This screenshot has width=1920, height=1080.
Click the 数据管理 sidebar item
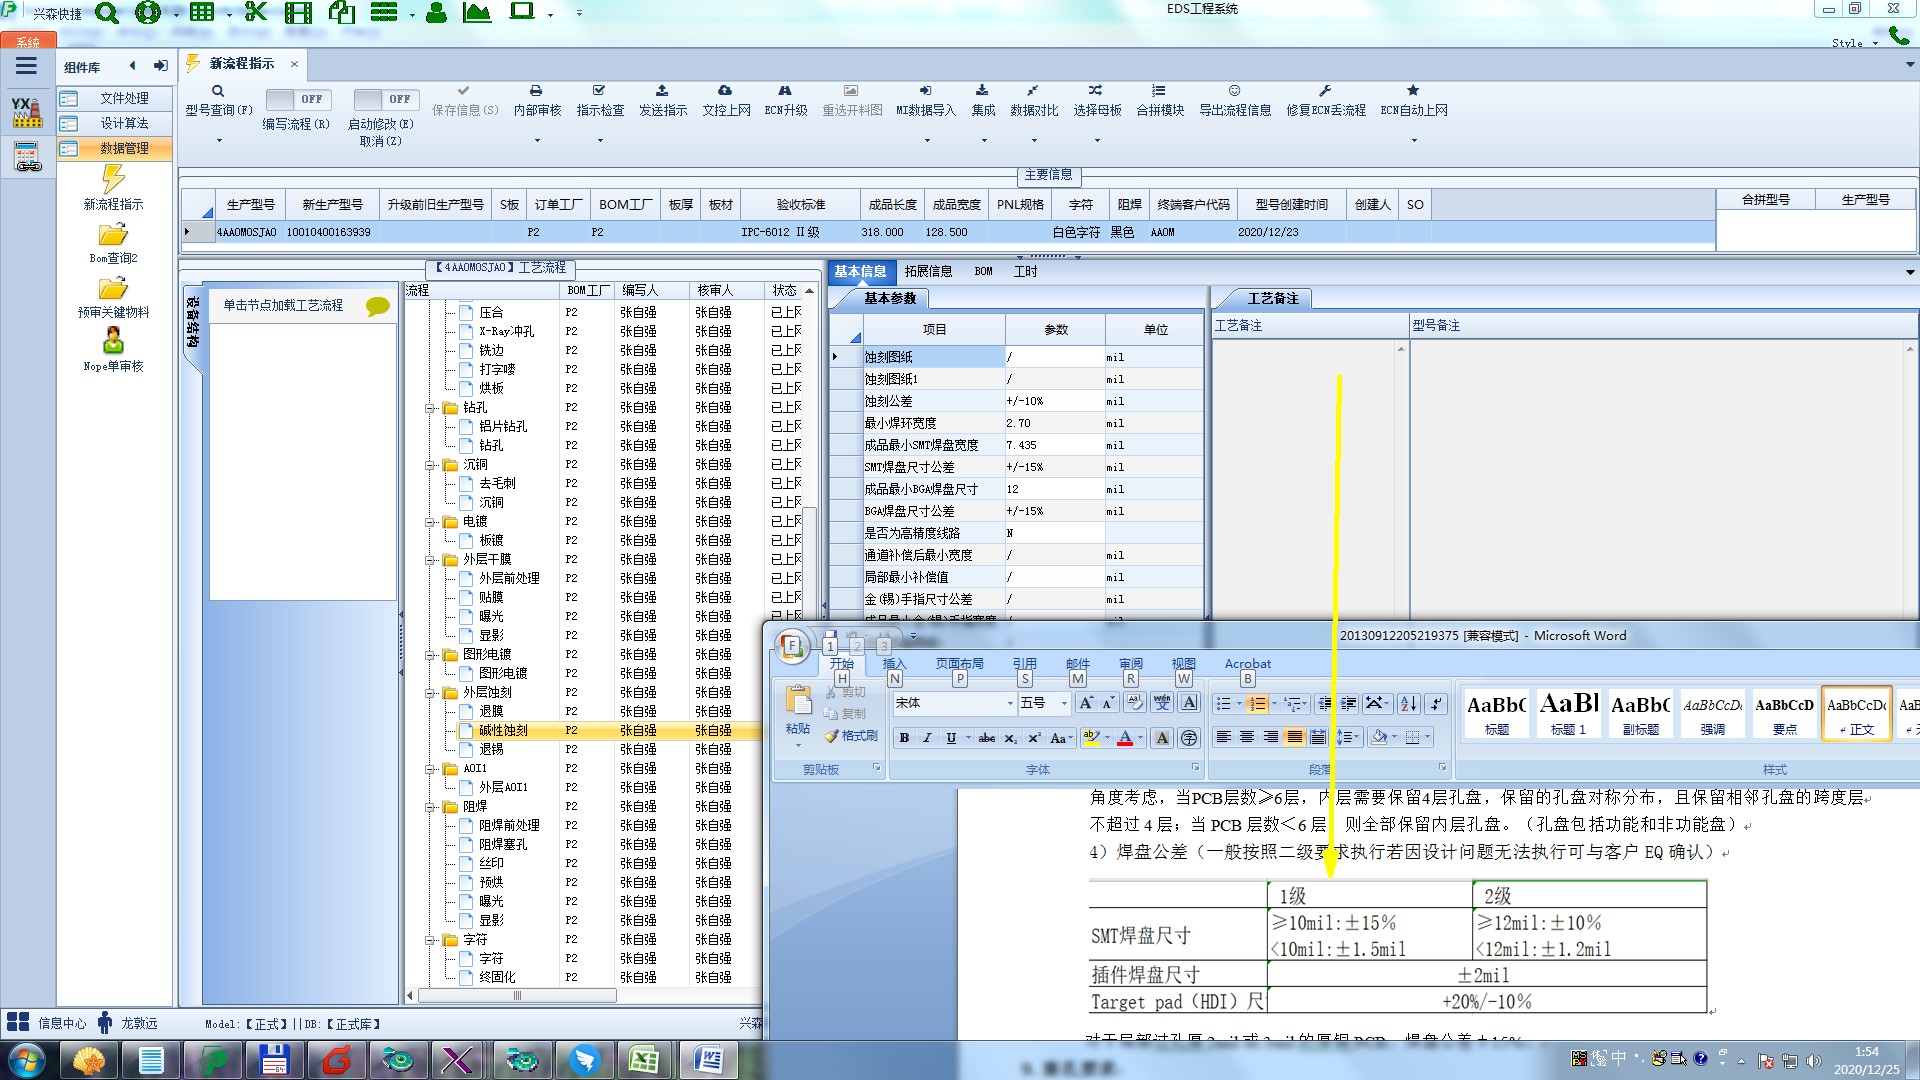point(124,148)
